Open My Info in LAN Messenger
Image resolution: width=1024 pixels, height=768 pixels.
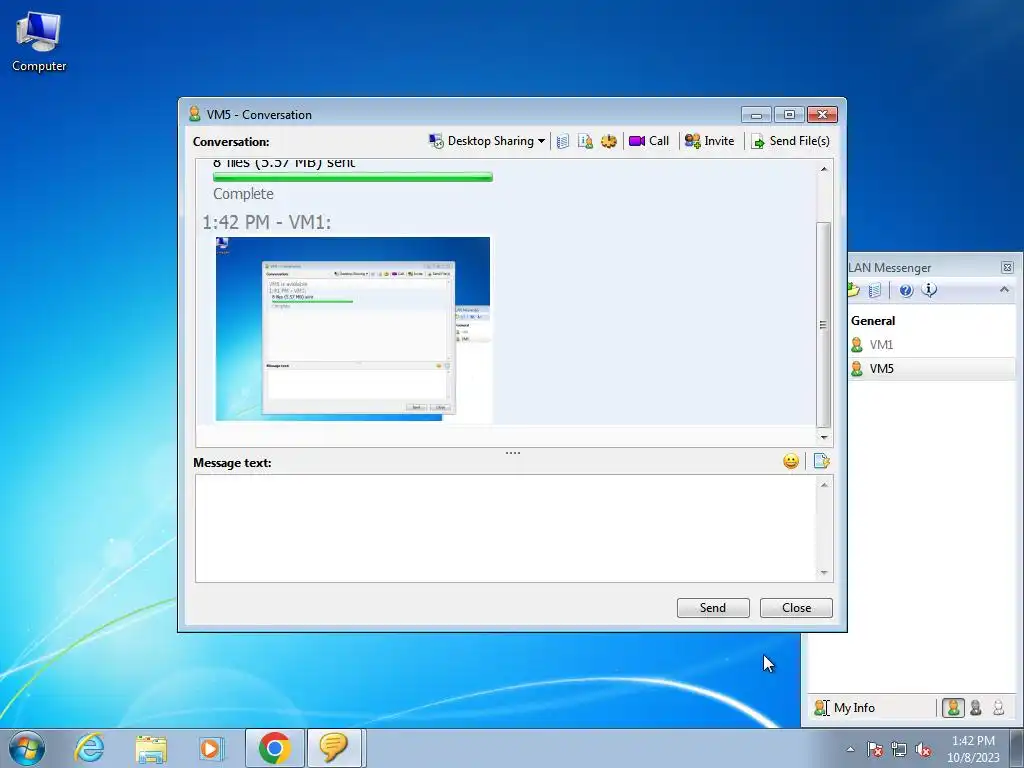[x=845, y=708]
